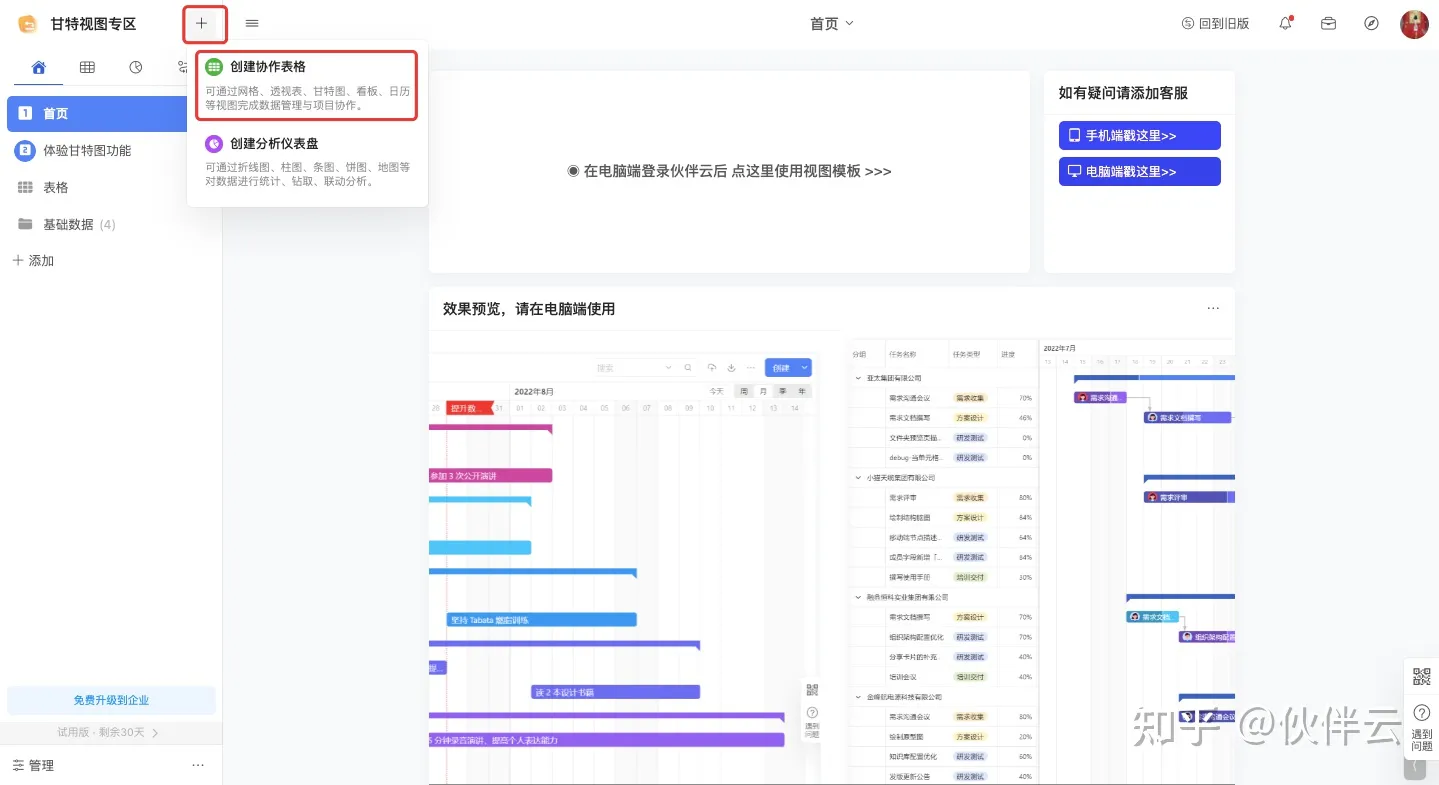
Task: Switch to the table grid tab icon
Action: click(88, 67)
